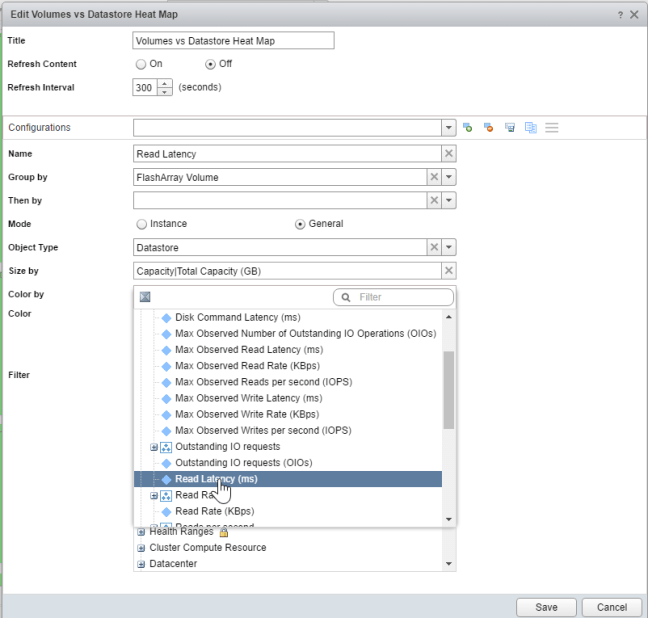
Task: Open the Group by dropdown arrow
Action: 449,177
